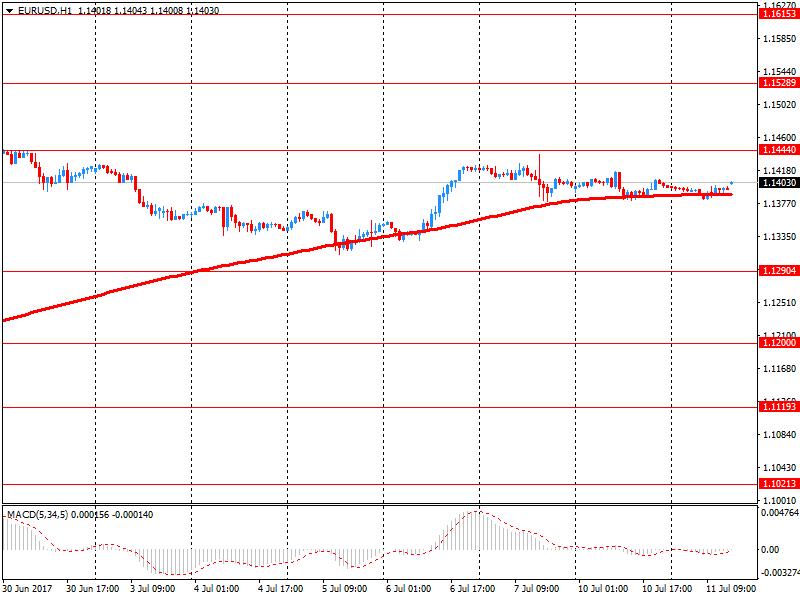Select the 1.14440 red price level label
Screen dimensions: 800x600
coord(779,150)
